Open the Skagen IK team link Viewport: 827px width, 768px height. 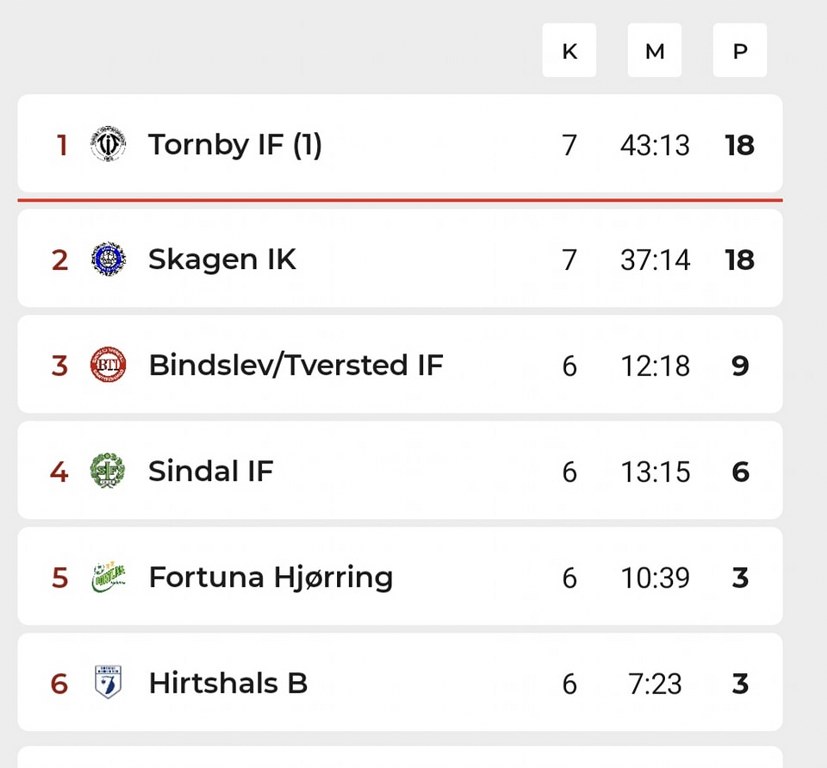coord(222,260)
